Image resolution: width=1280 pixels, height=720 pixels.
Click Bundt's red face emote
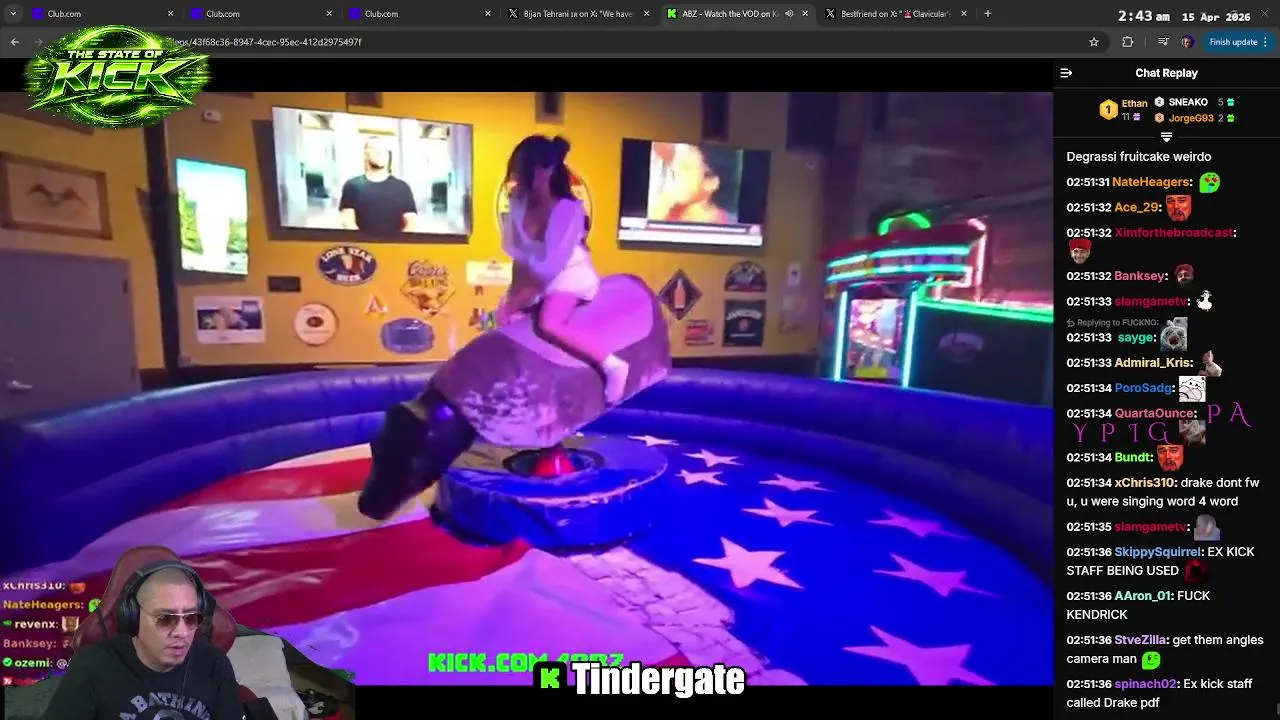coord(1171,456)
